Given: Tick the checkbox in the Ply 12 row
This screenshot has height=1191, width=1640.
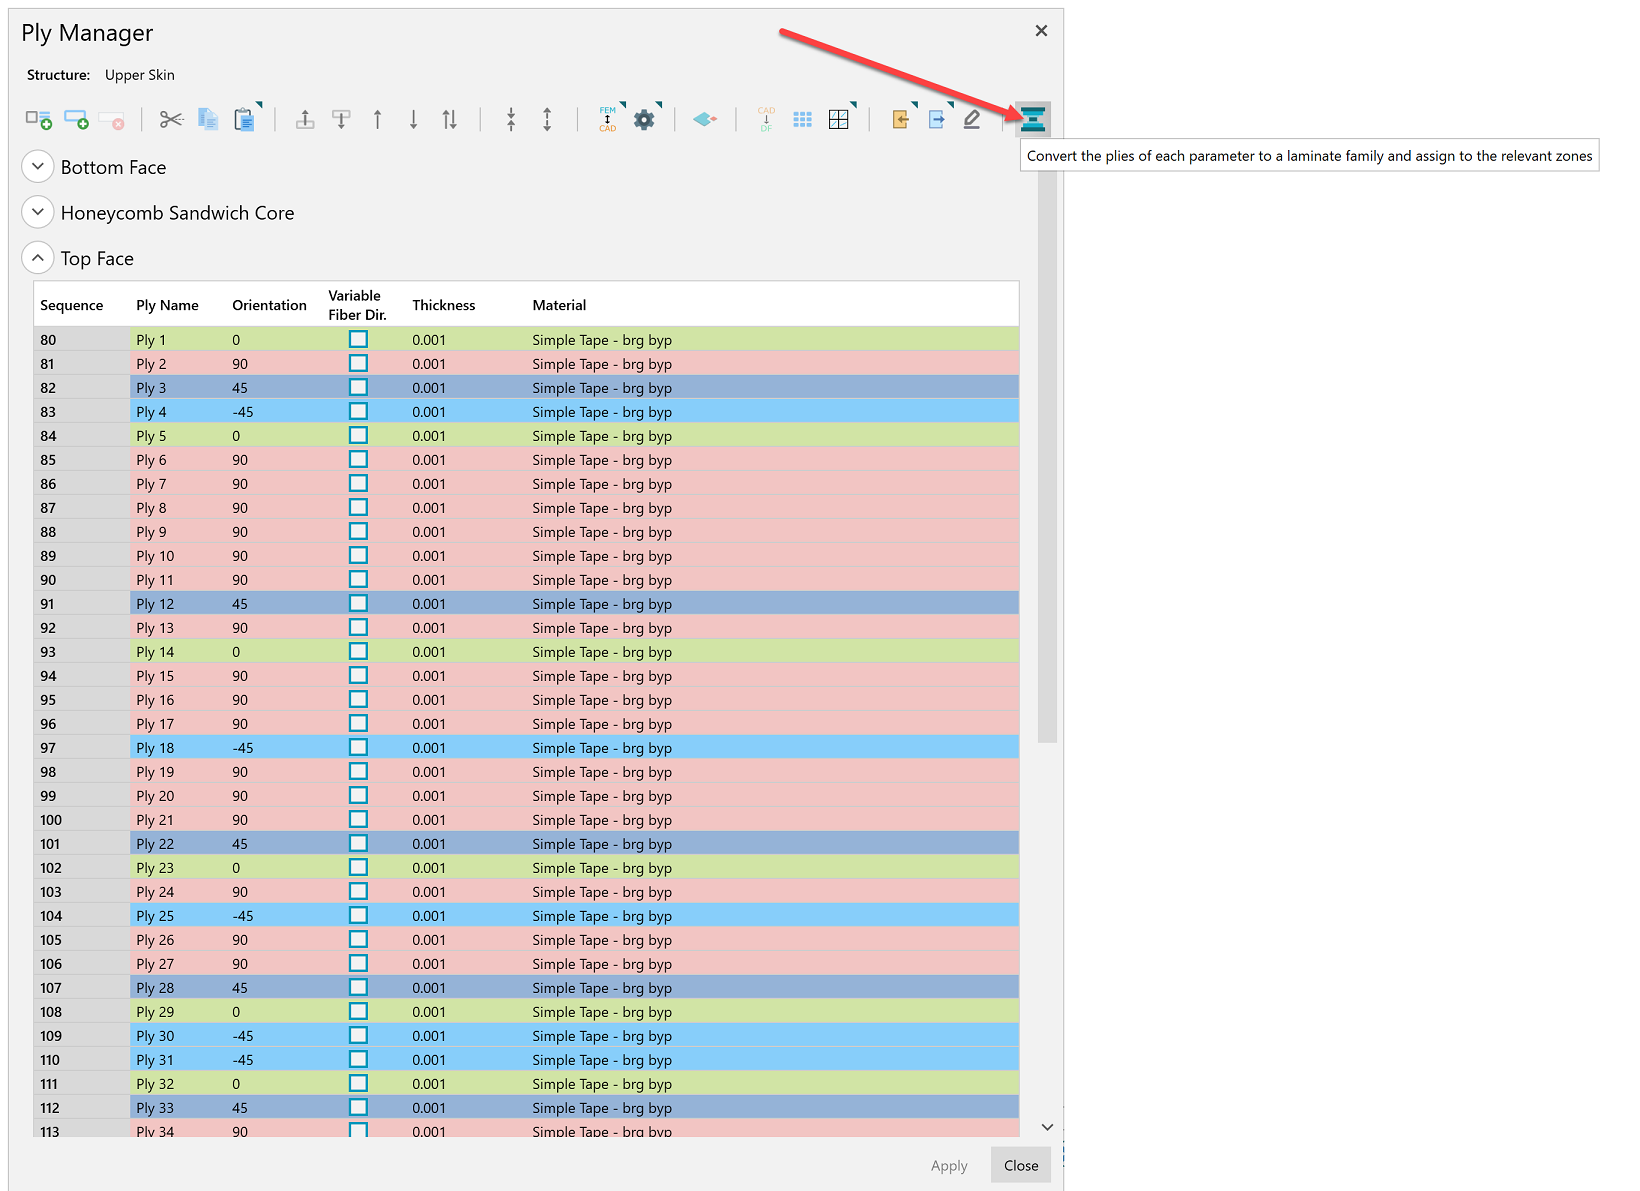Looking at the screenshot, I should coord(358,603).
